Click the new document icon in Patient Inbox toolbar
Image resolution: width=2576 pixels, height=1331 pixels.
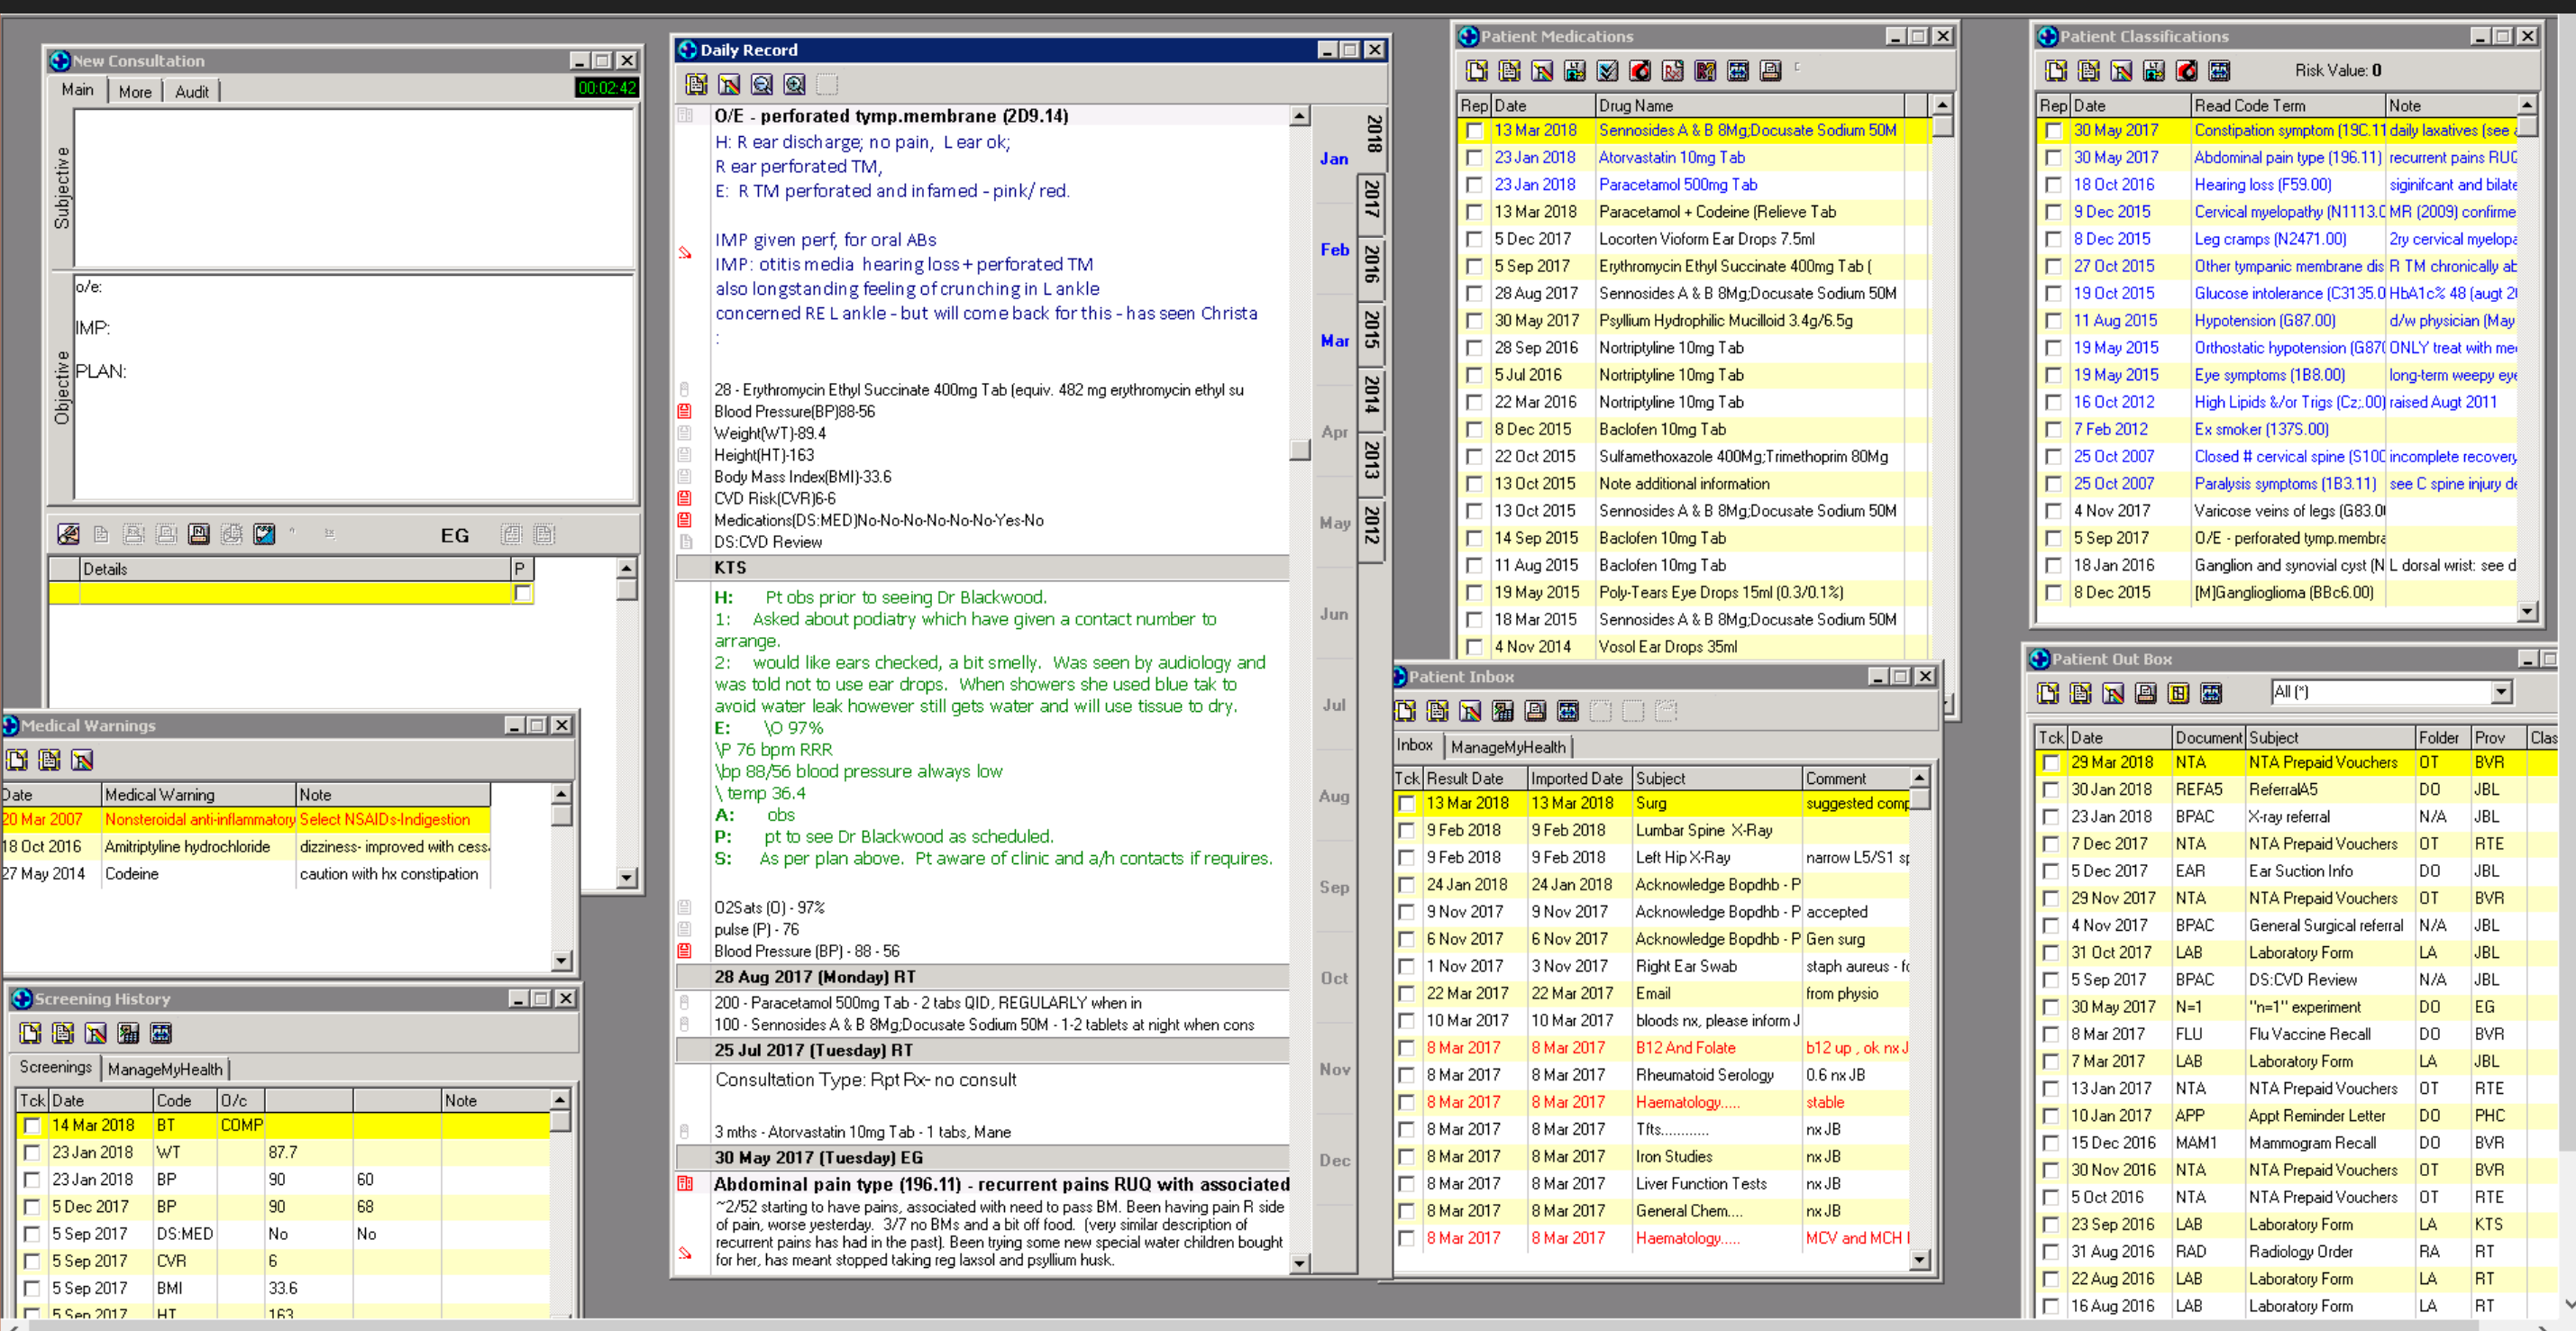point(1405,711)
